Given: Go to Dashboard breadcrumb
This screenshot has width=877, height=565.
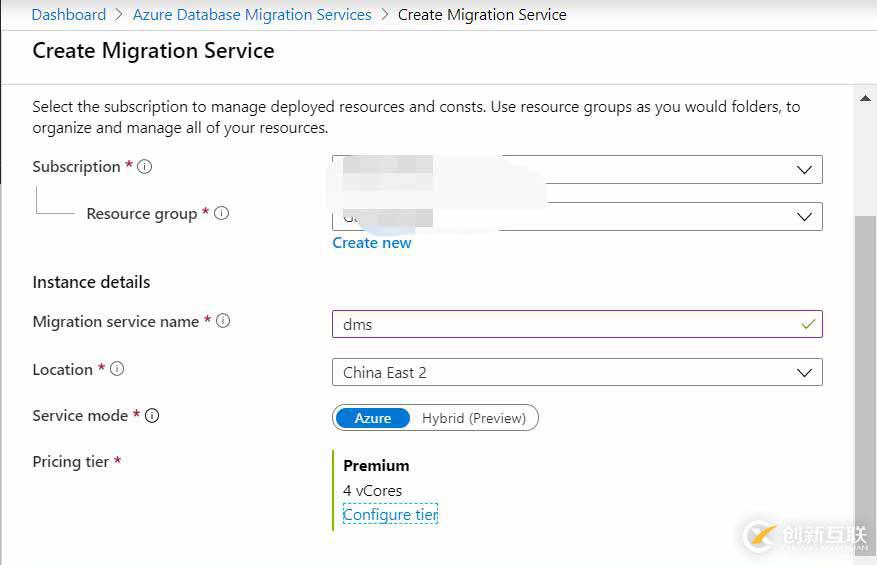Looking at the screenshot, I should [x=68, y=15].
